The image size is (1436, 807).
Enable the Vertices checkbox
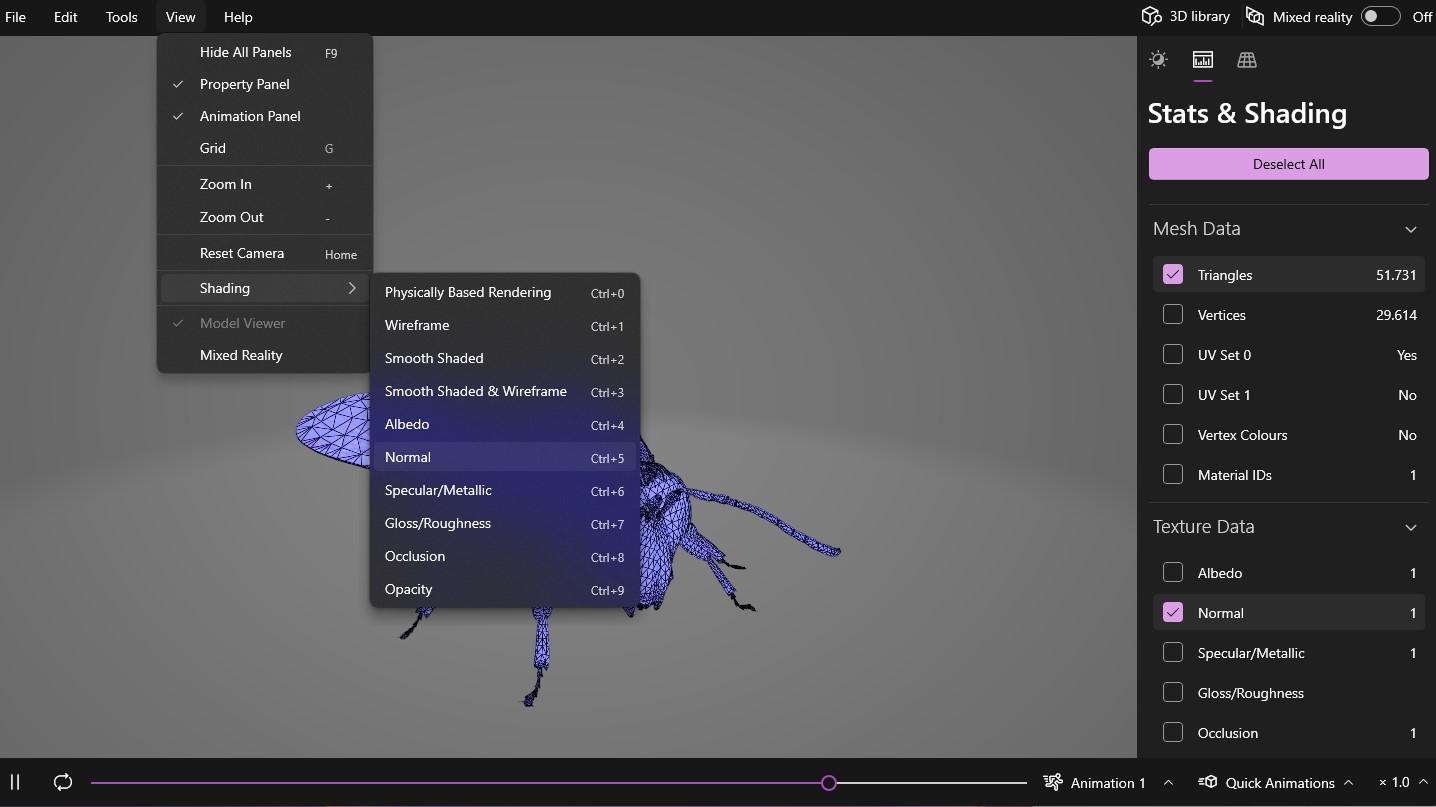tap(1173, 315)
